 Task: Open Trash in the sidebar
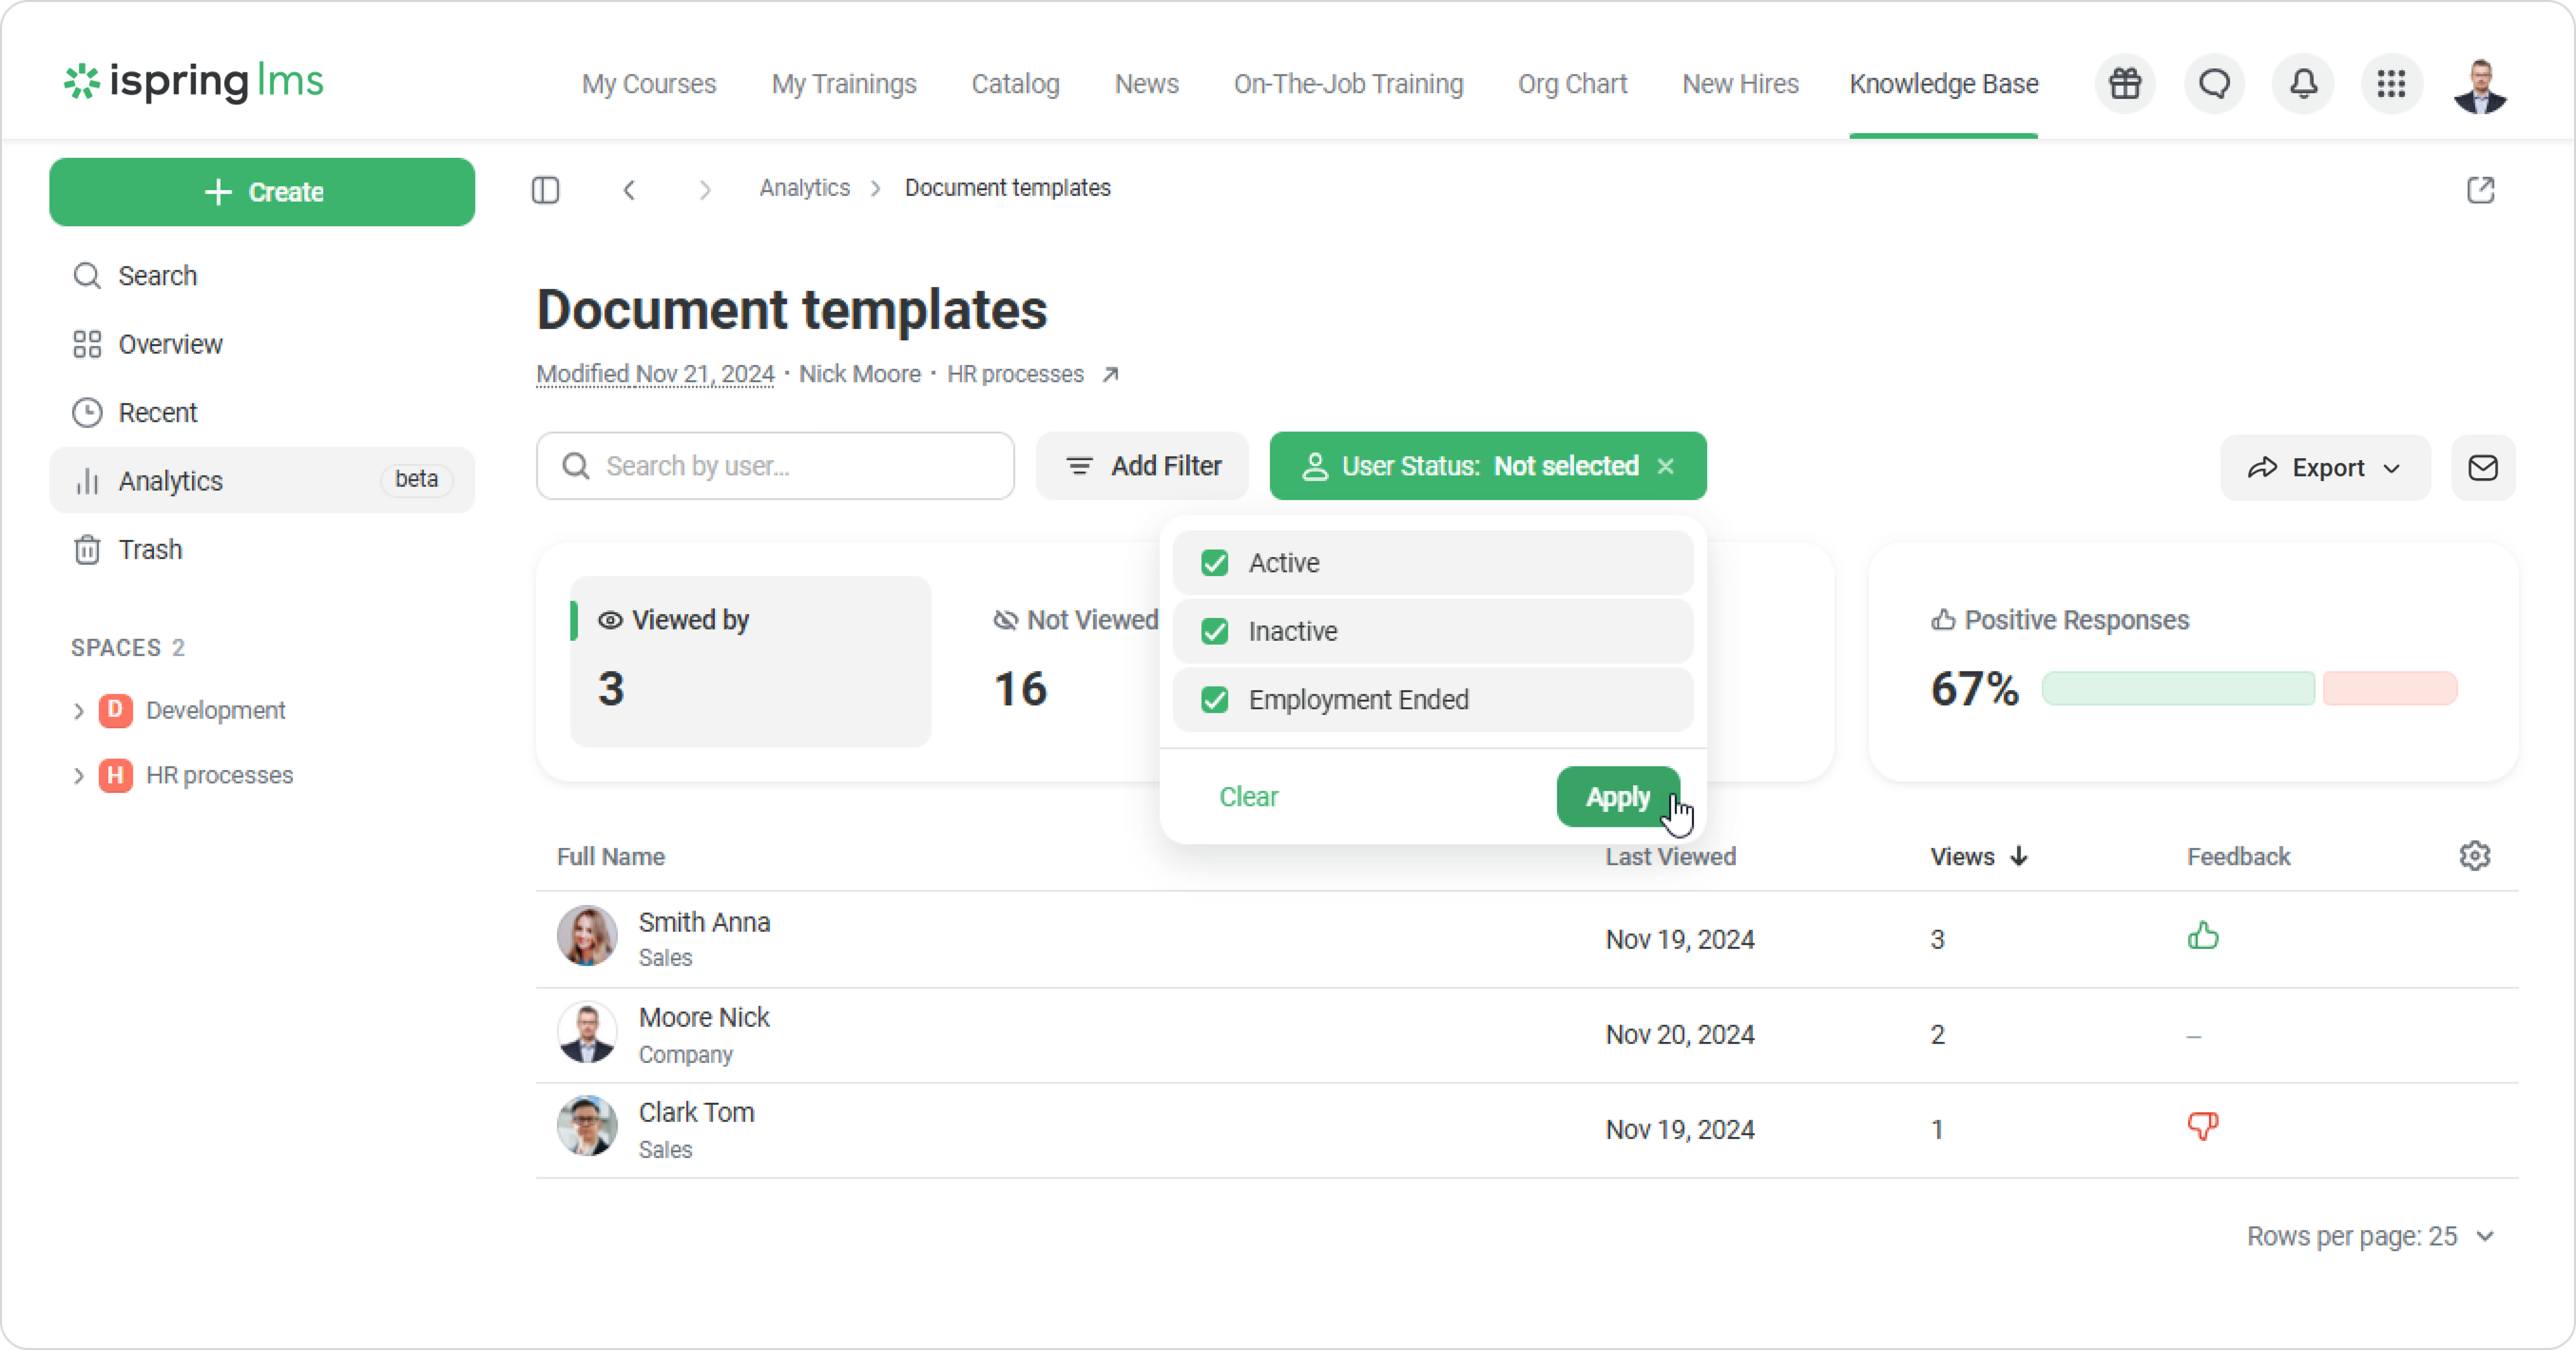click(150, 550)
